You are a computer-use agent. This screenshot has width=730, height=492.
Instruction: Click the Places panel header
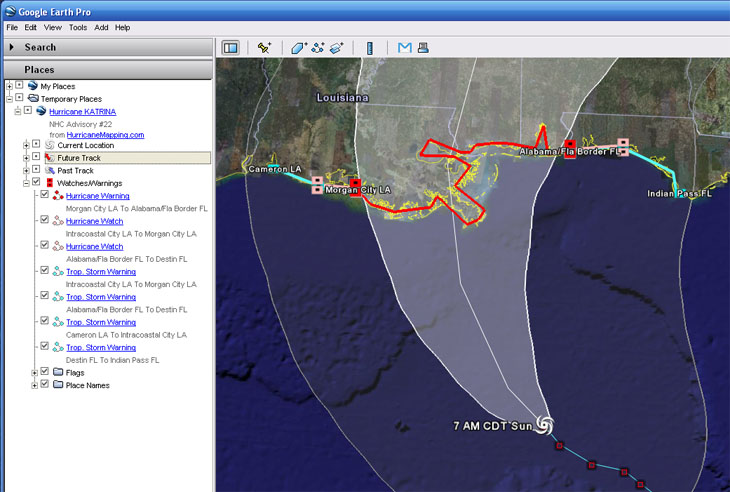(108, 69)
